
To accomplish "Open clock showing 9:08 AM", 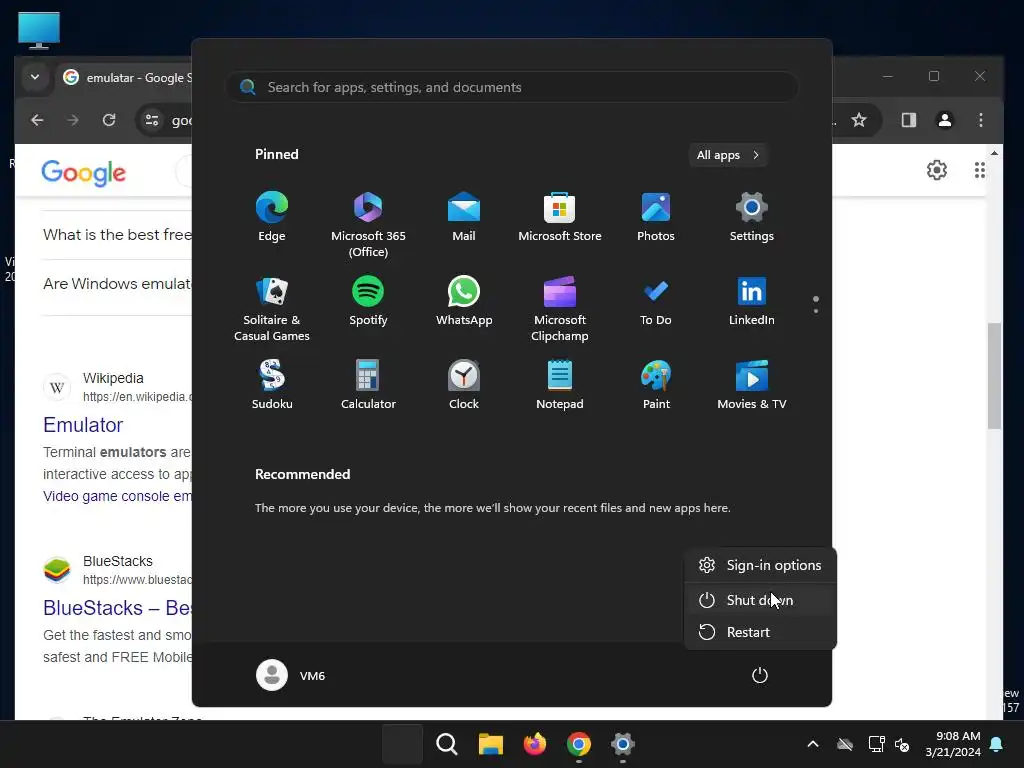I will (x=953, y=744).
